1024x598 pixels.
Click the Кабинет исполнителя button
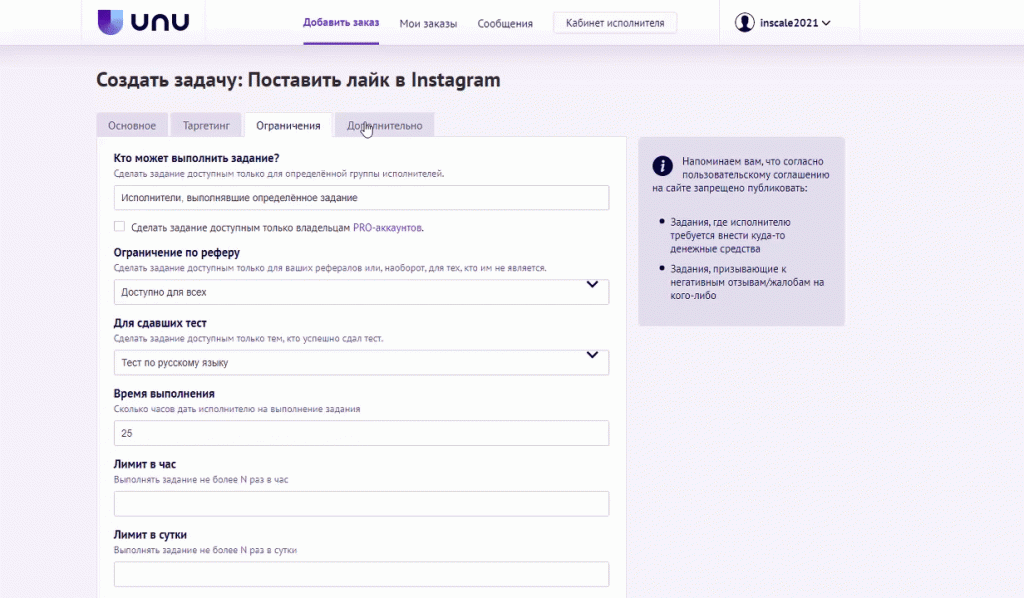tap(615, 23)
